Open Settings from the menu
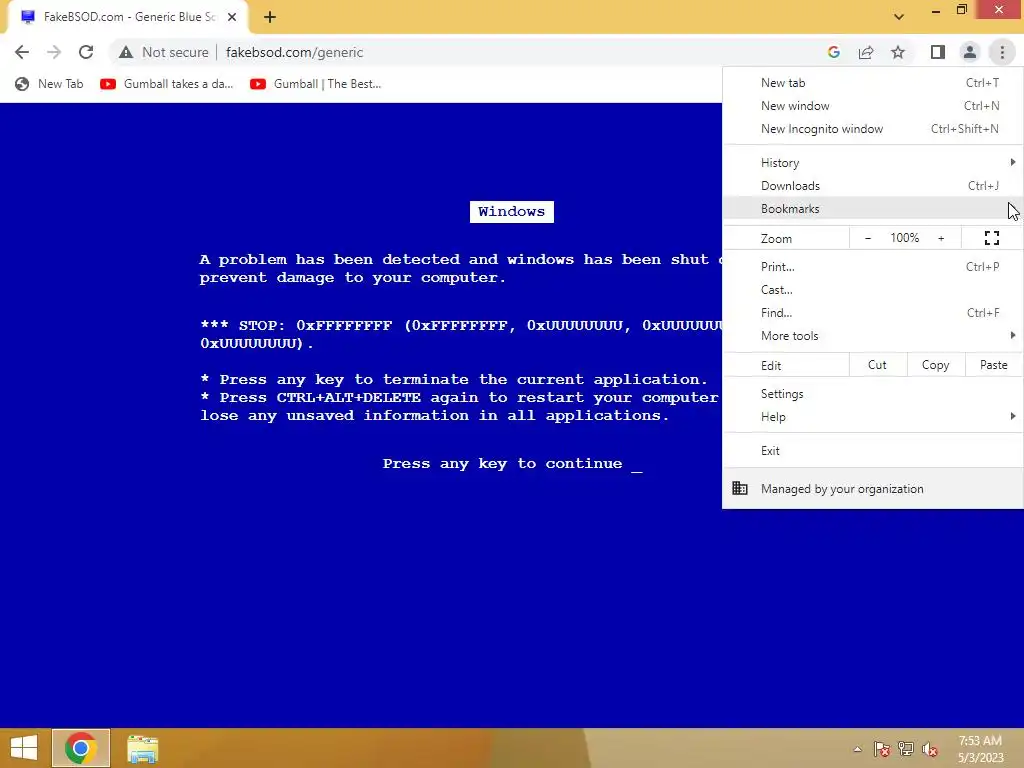1024x768 pixels. pos(872,394)
